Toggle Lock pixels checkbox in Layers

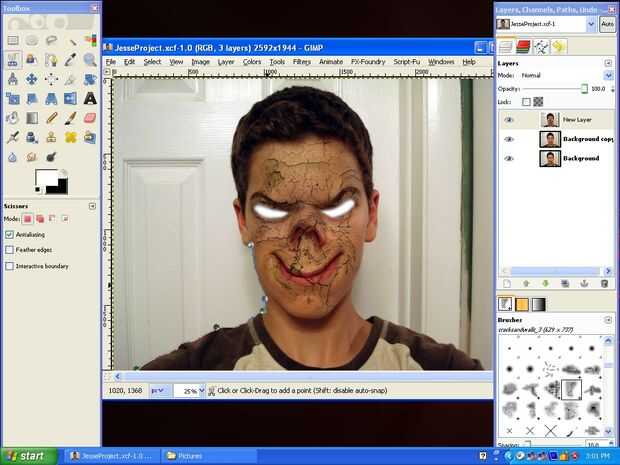(x=526, y=102)
